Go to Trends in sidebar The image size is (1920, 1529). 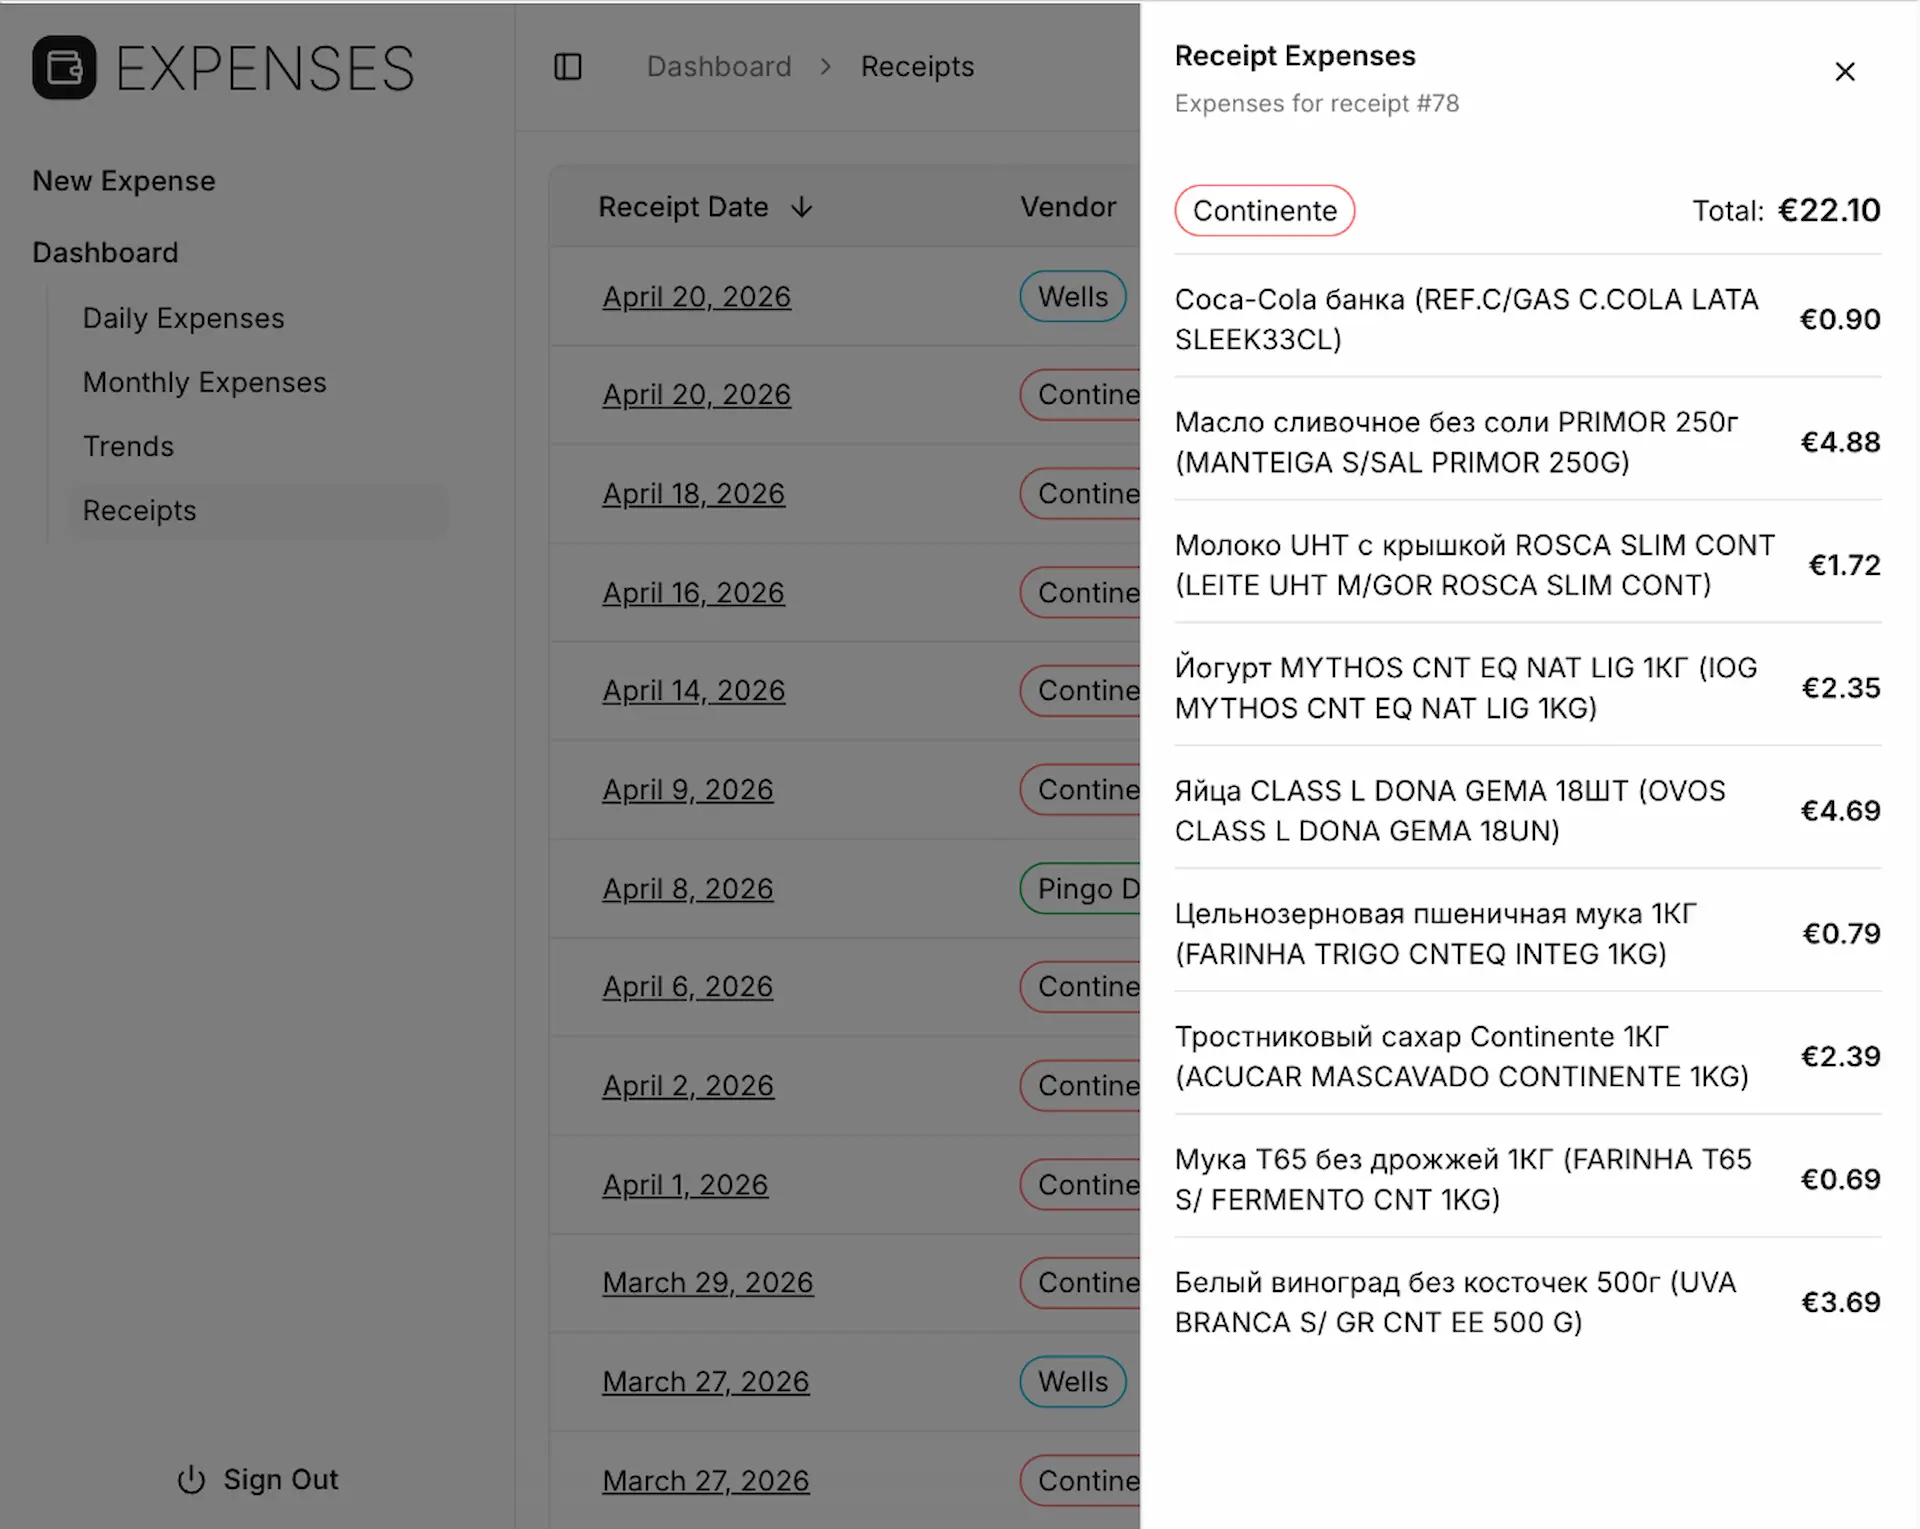(128, 446)
